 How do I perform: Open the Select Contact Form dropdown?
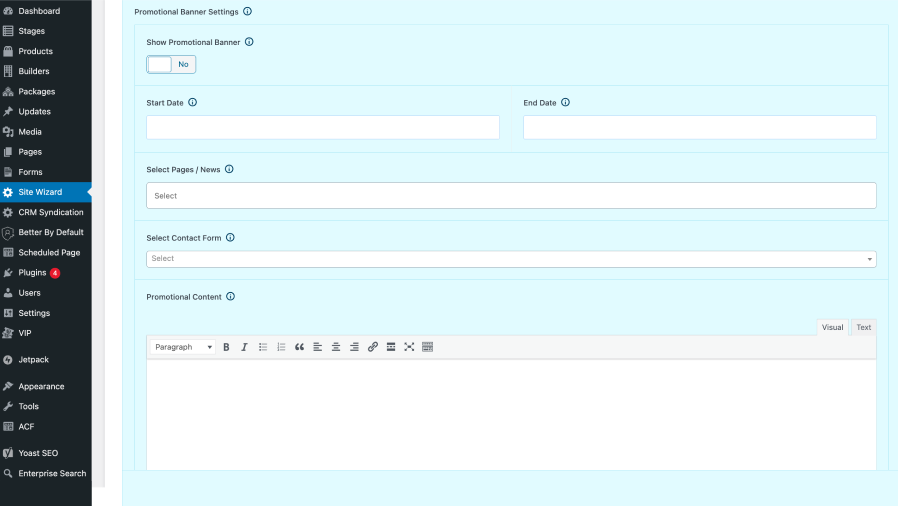coord(511,259)
